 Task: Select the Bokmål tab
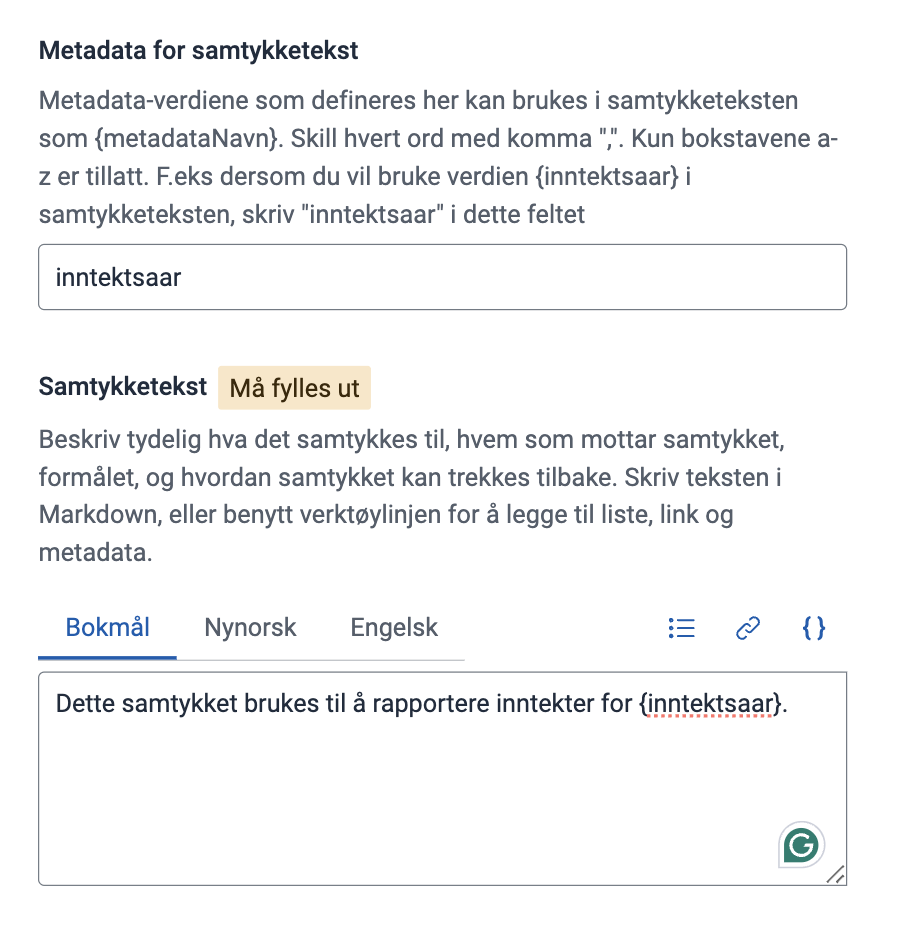[107, 628]
